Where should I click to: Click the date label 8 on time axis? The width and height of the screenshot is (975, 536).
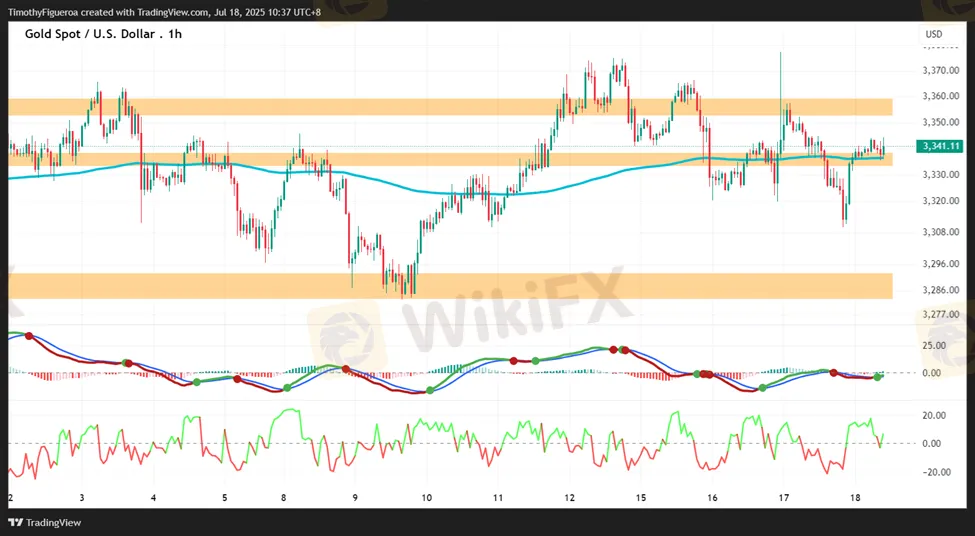(284, 498)
